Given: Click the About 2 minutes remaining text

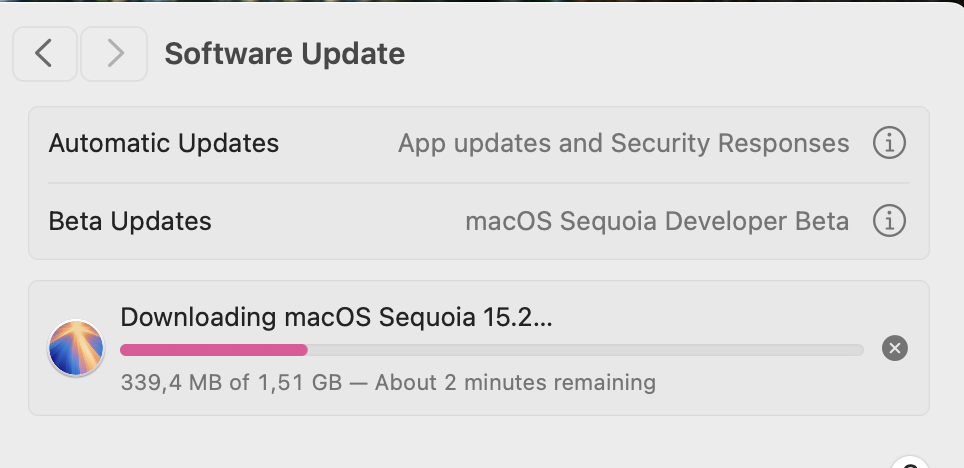Looking at the screenshot, I should tap(515, 383).
